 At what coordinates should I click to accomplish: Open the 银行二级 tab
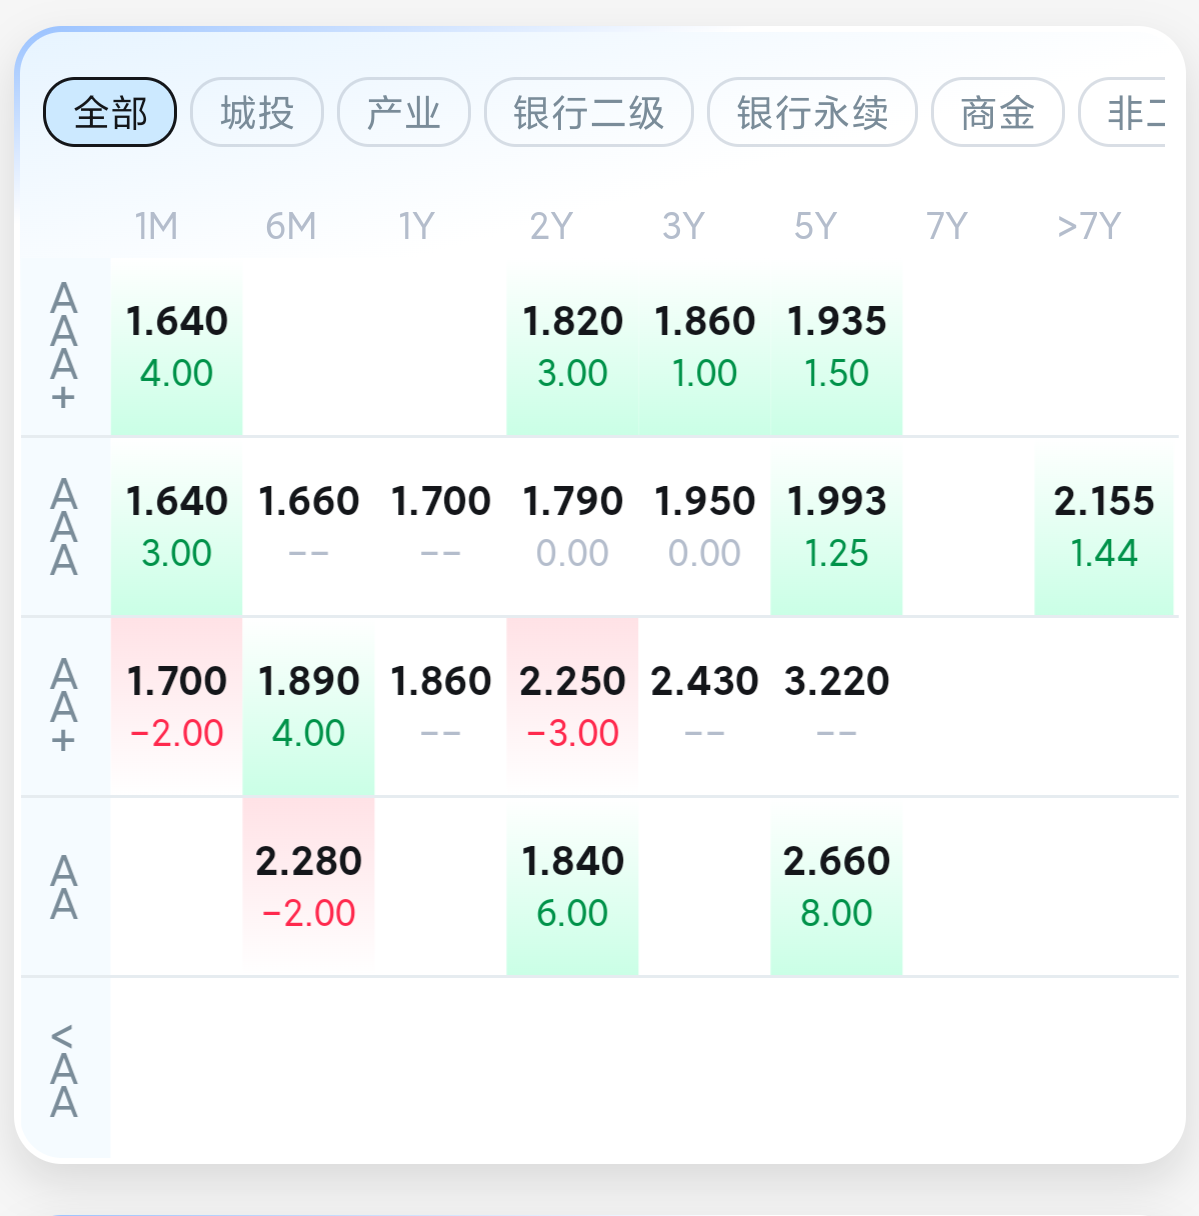588,112
